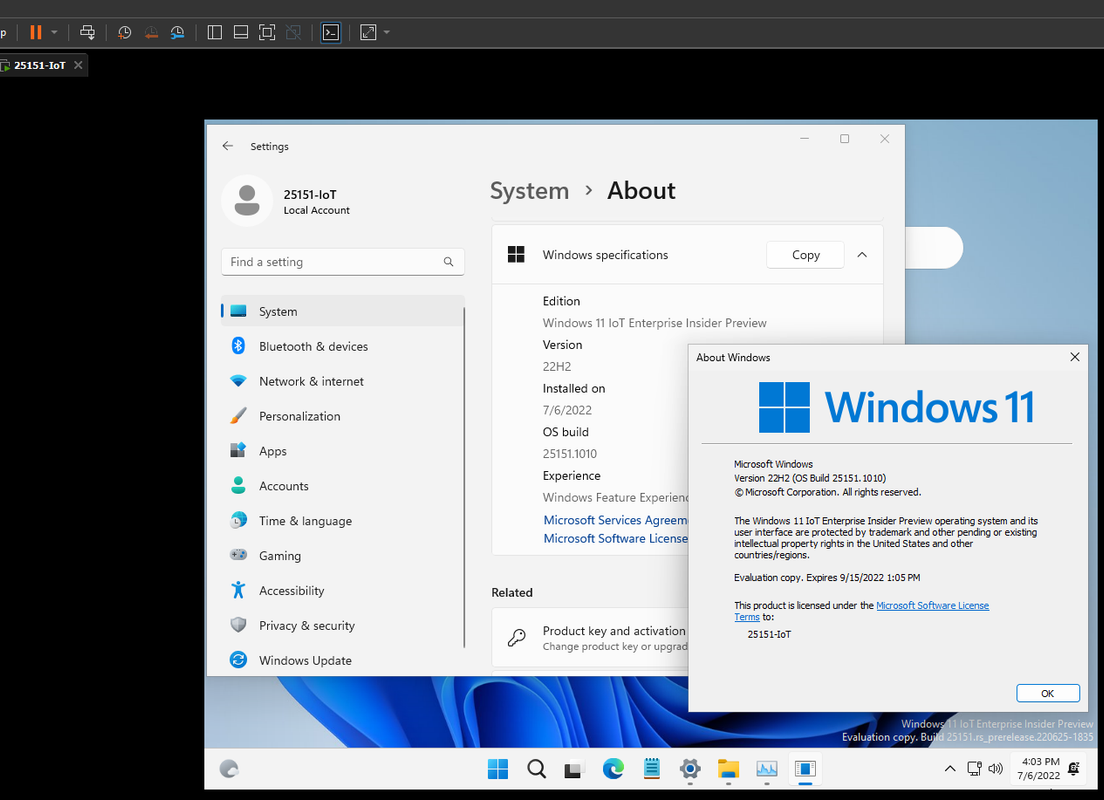Open the dropdown arrow next to the pause button
Image resolution: width=1104 pixels, height=800 pixels.
pyautogui.click(x=54, y=32)
